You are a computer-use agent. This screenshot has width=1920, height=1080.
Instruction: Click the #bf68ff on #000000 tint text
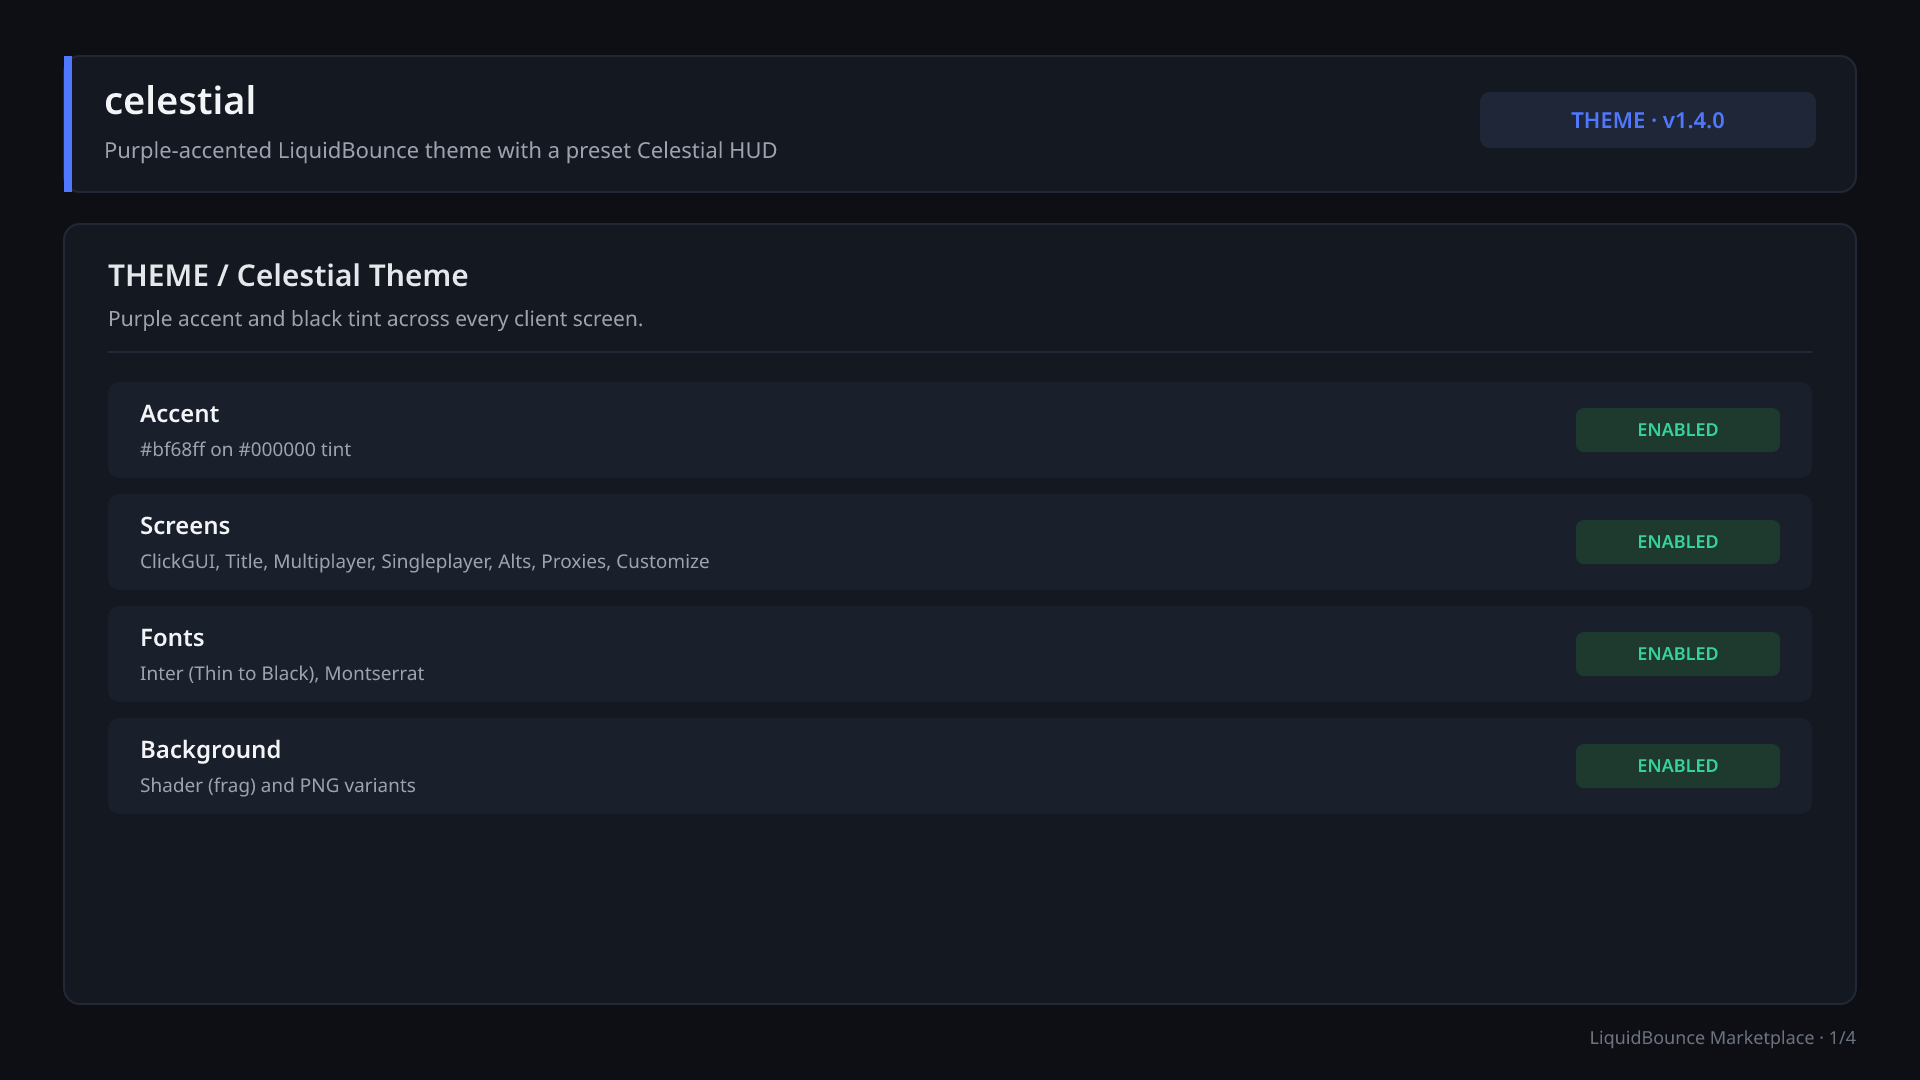[245, 449]
